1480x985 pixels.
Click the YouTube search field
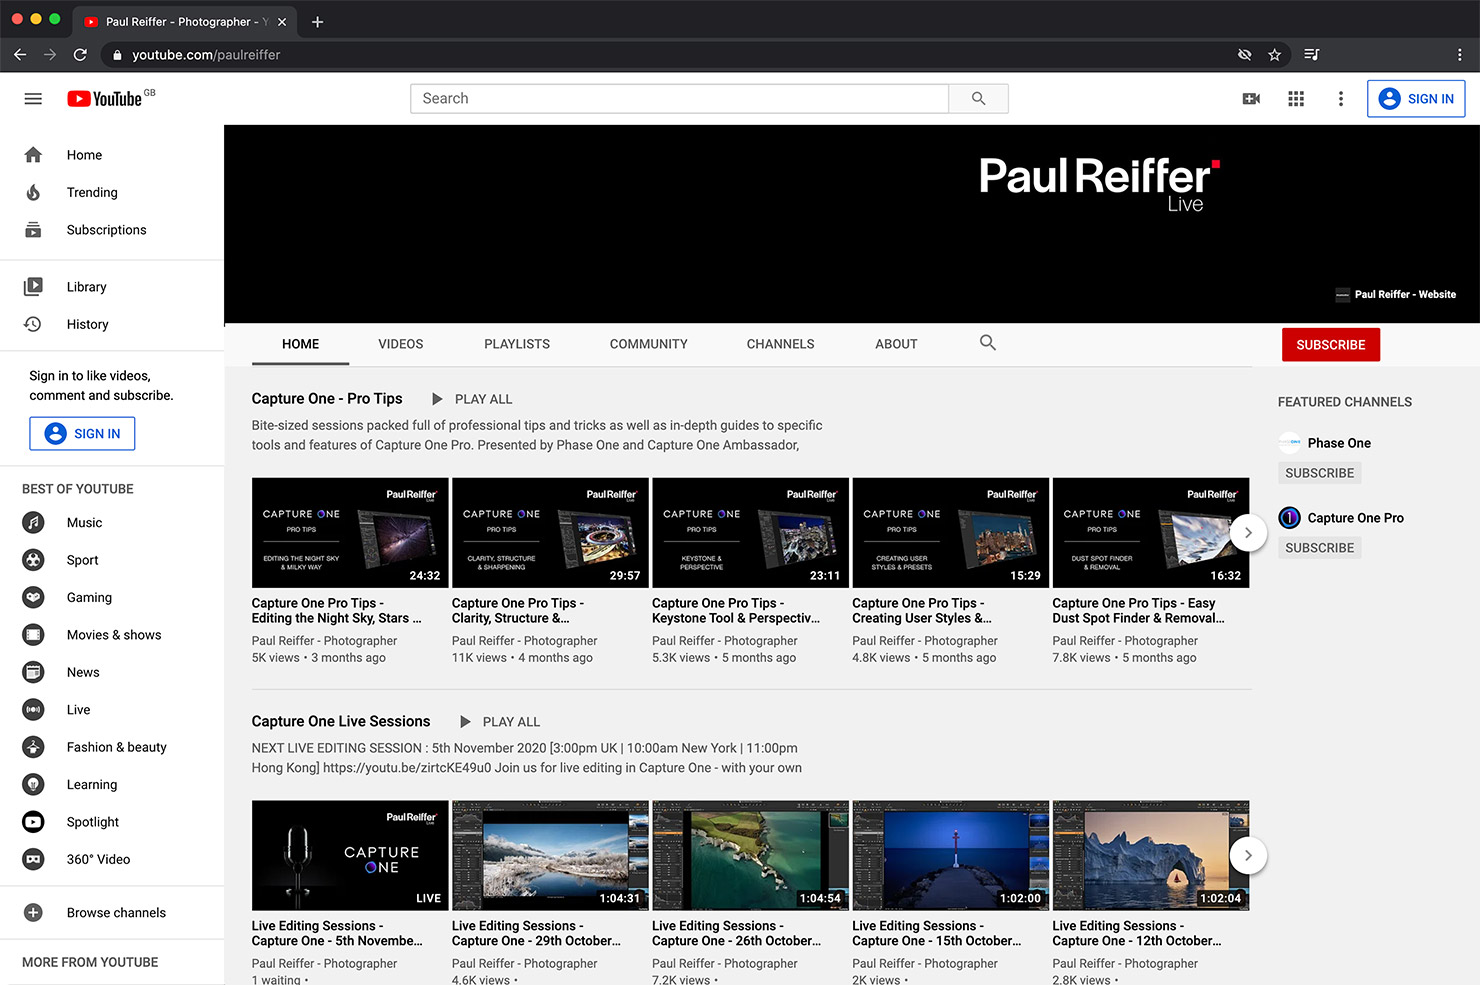[679, 98]
